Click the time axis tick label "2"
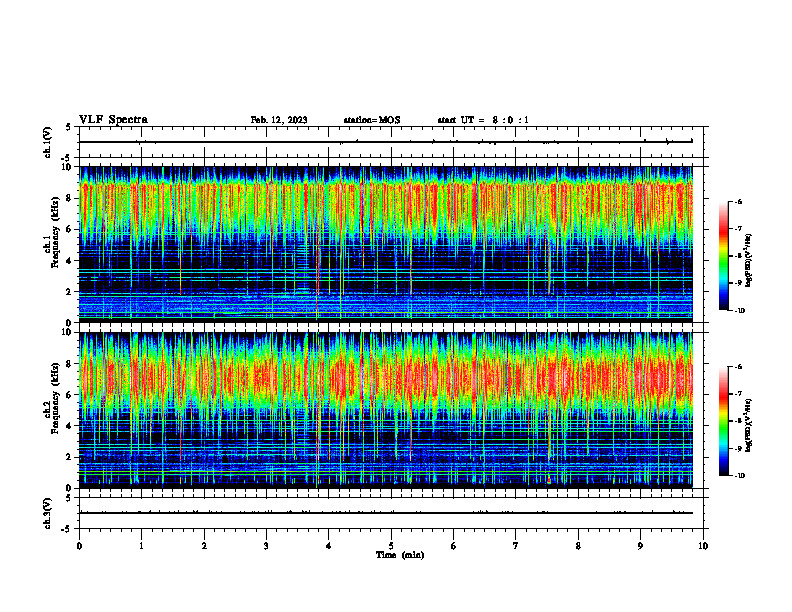792x612 pixels. point(204,546)
